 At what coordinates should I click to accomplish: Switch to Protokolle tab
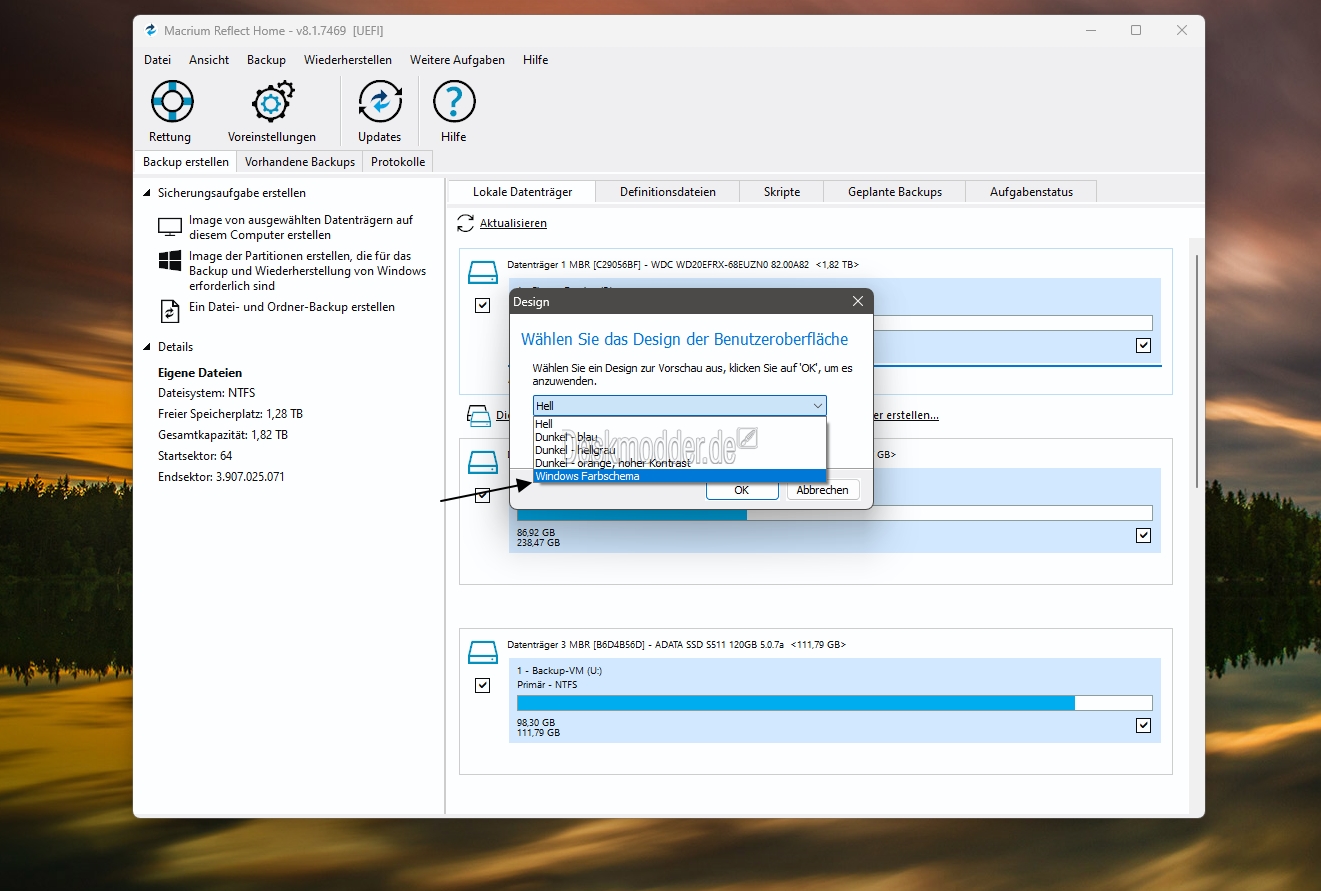coord(398,162)
